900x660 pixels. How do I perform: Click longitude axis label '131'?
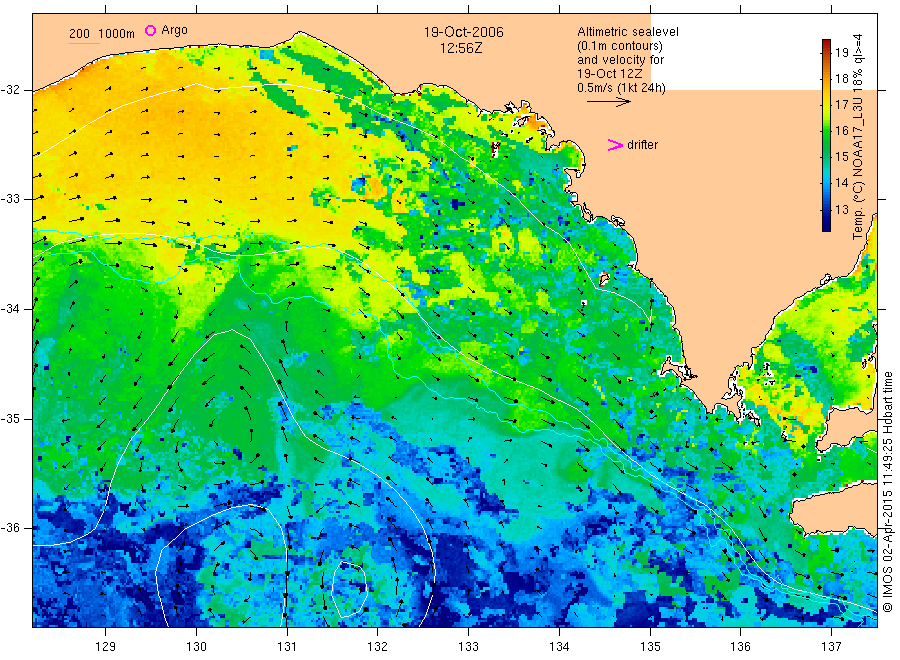point(287,647)
